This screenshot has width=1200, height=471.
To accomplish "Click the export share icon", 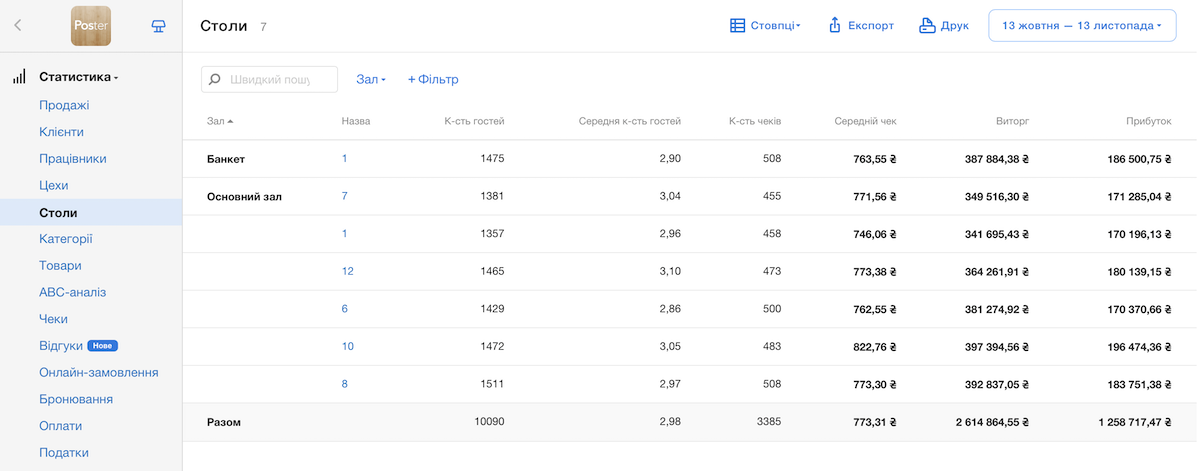I will point(834,26).
